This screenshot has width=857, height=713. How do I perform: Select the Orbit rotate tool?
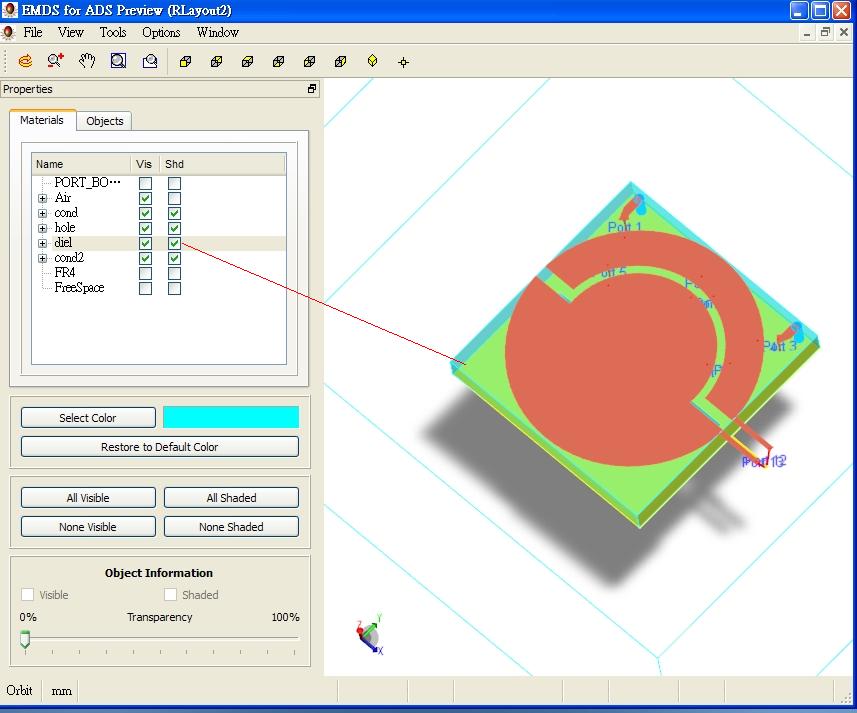25,61
